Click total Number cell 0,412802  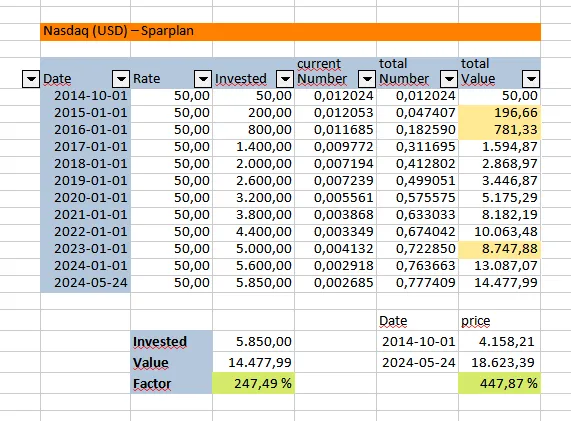[417, 164]
